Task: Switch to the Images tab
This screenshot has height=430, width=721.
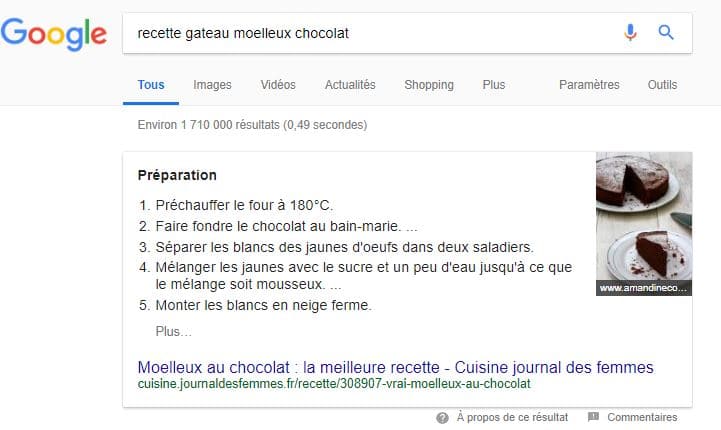Action: pyautogui.click(x=212, y=85)
